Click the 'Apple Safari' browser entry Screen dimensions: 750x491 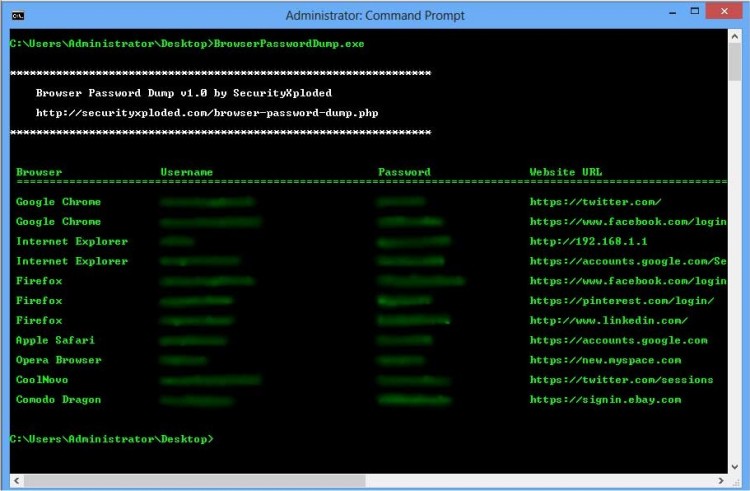[x=55, y=340]
